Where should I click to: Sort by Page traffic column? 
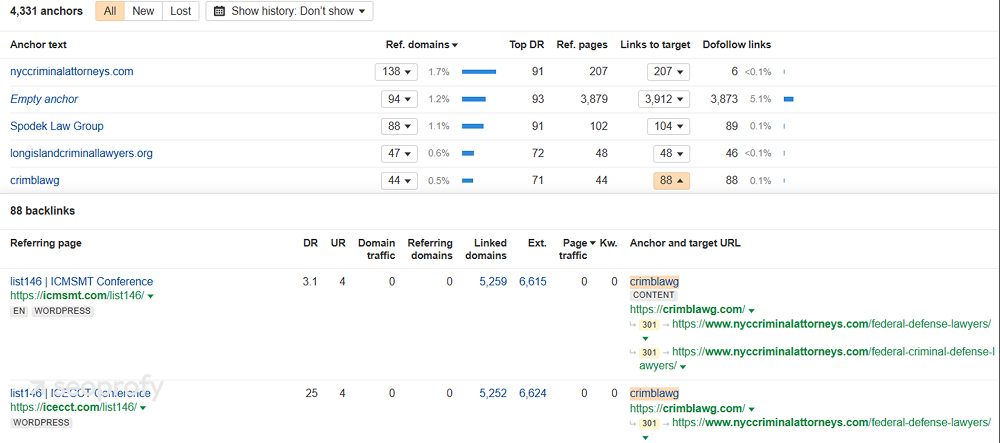pyautogui.click(x=578, y=249)
